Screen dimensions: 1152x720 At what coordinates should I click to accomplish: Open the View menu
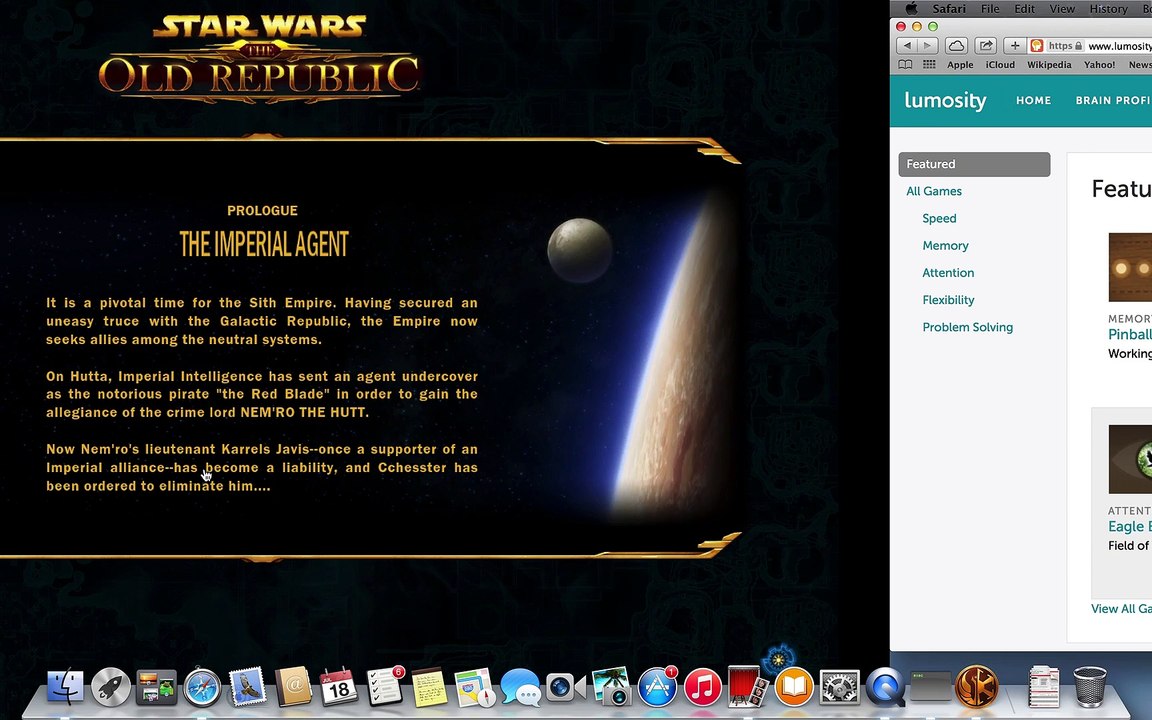1062,9
